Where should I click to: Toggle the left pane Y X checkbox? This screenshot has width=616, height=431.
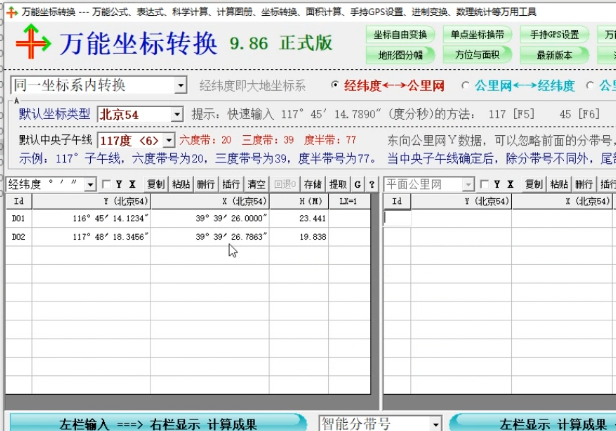tap(106, 184)
